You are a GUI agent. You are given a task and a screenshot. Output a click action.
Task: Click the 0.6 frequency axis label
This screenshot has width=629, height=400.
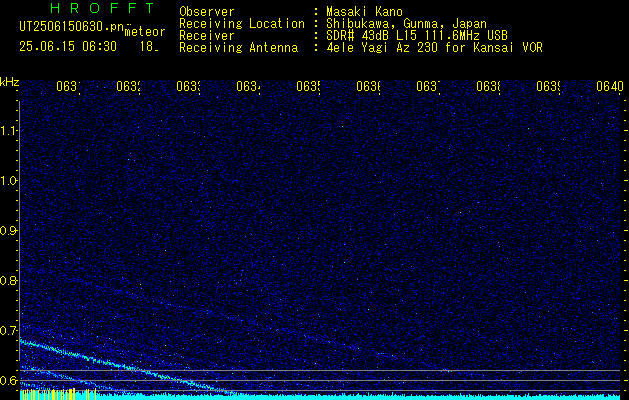point(9,380)
